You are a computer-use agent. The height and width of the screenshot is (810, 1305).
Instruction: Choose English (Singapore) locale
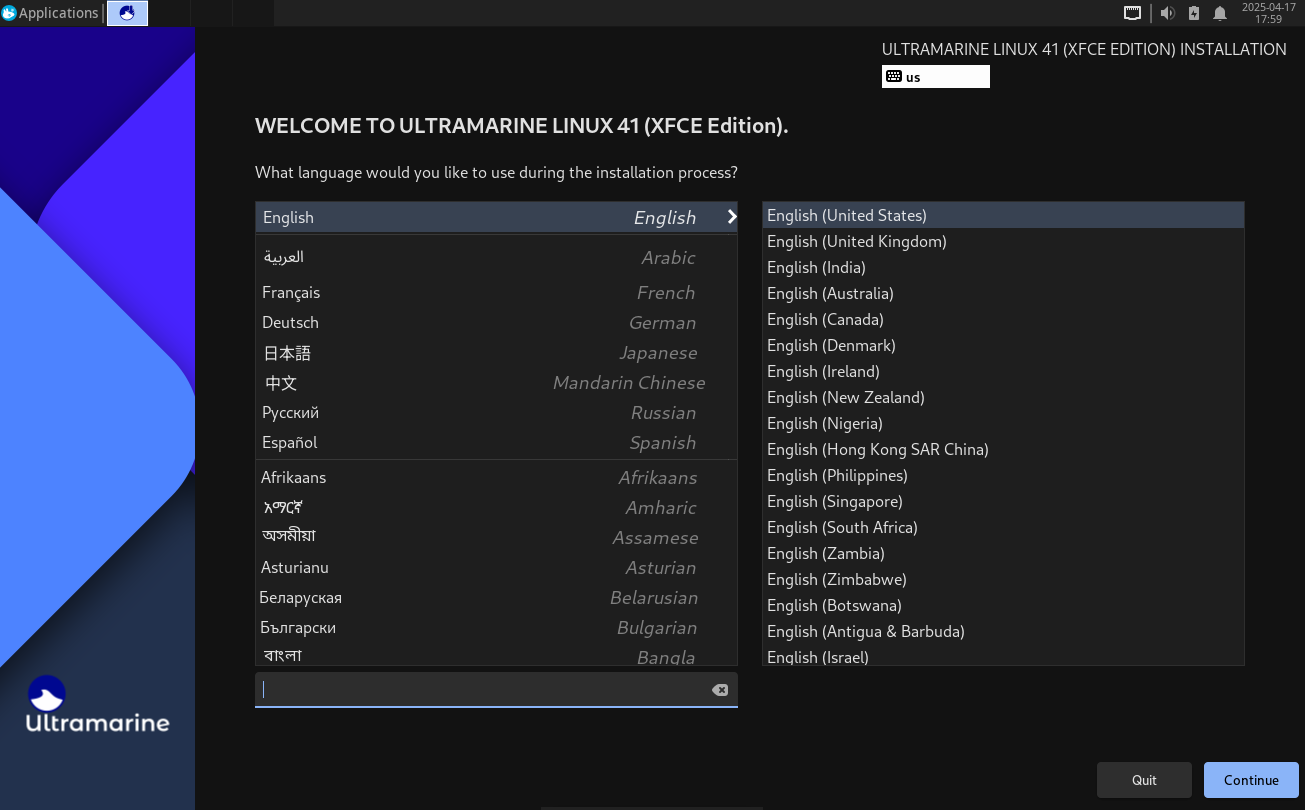pos(1003,501)
